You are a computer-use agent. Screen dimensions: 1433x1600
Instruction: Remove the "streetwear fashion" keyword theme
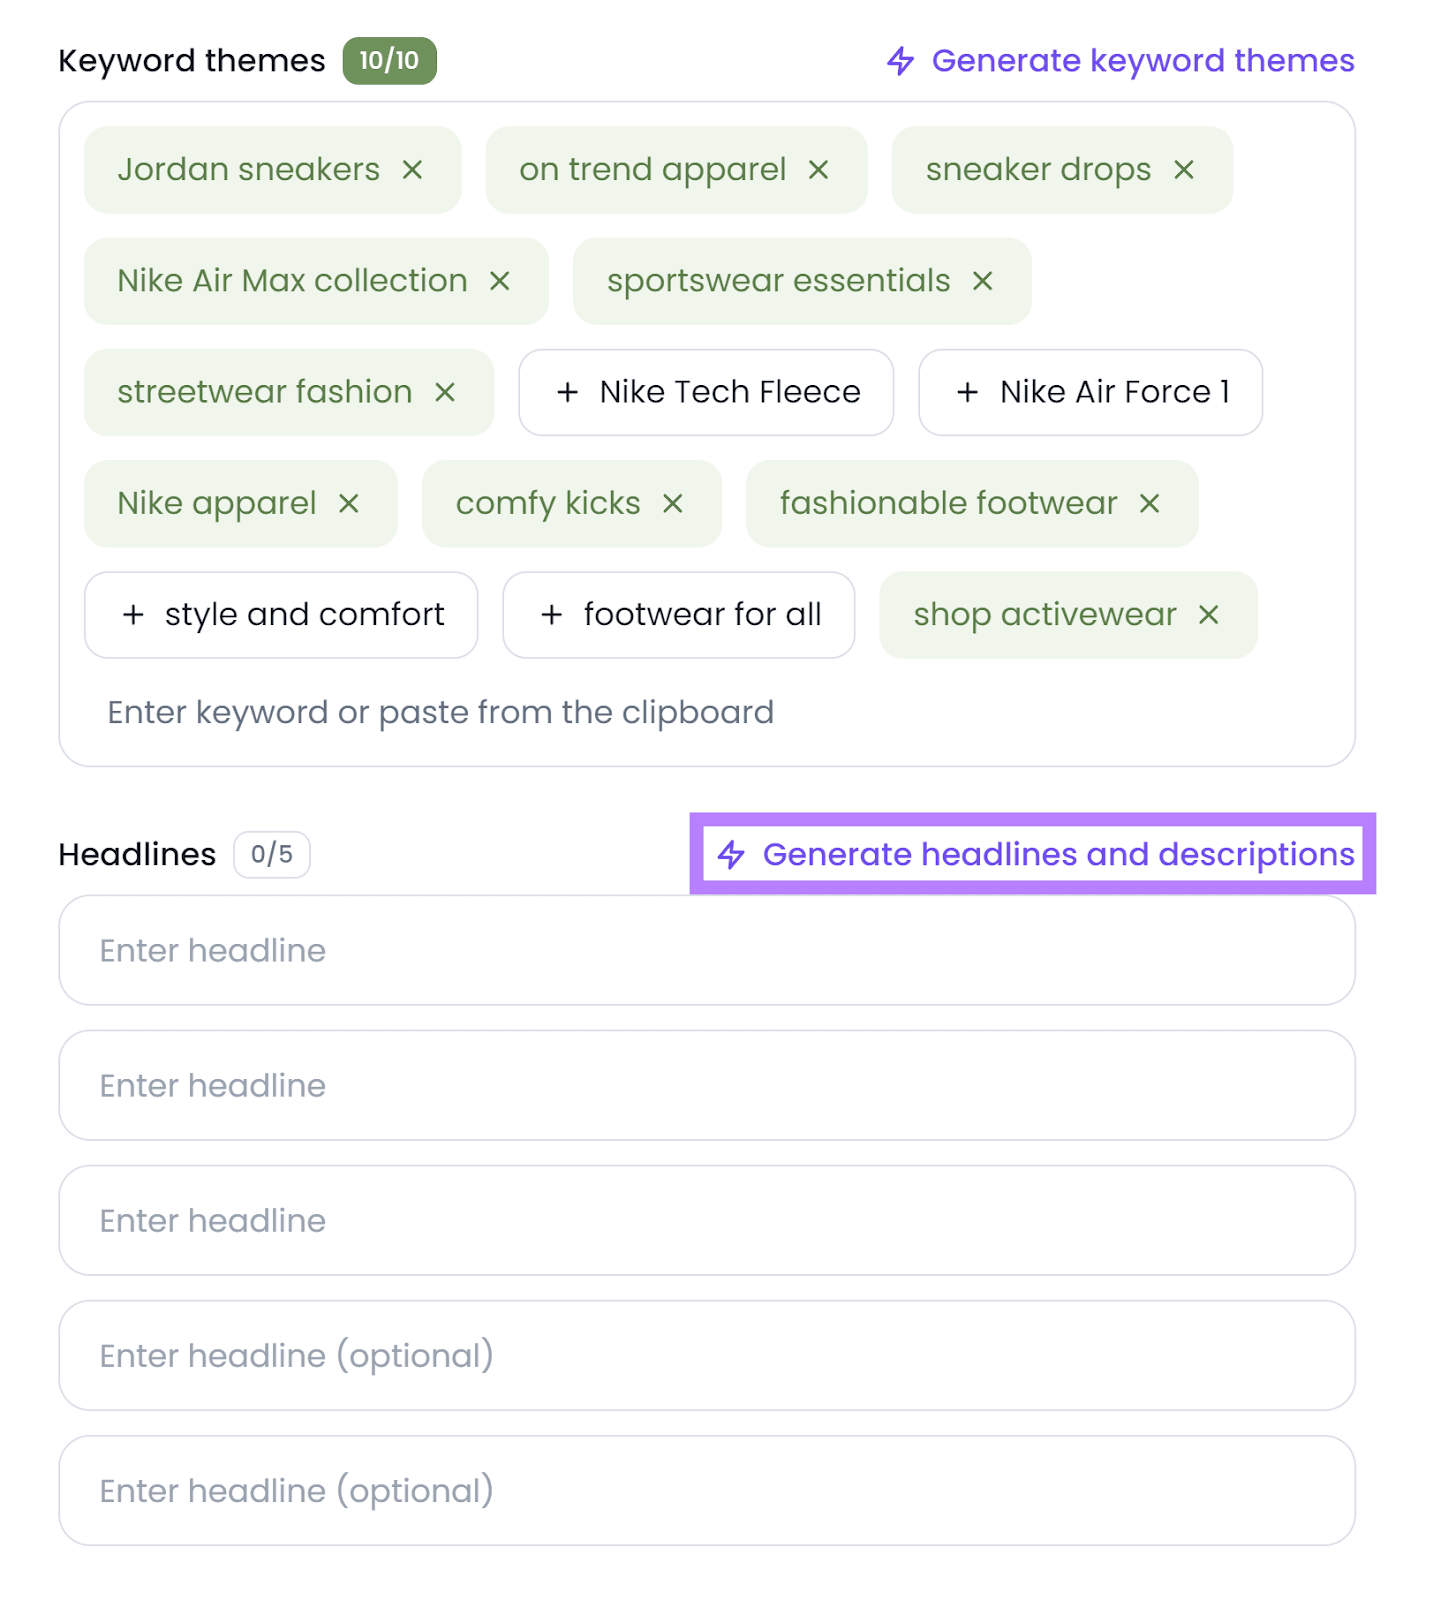(x=447, y=392)
